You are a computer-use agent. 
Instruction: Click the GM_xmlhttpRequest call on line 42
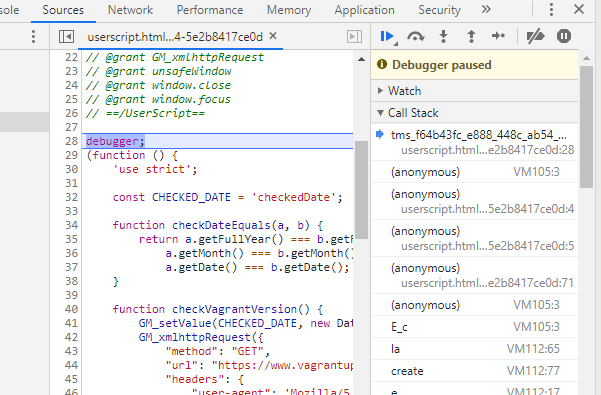195,337
